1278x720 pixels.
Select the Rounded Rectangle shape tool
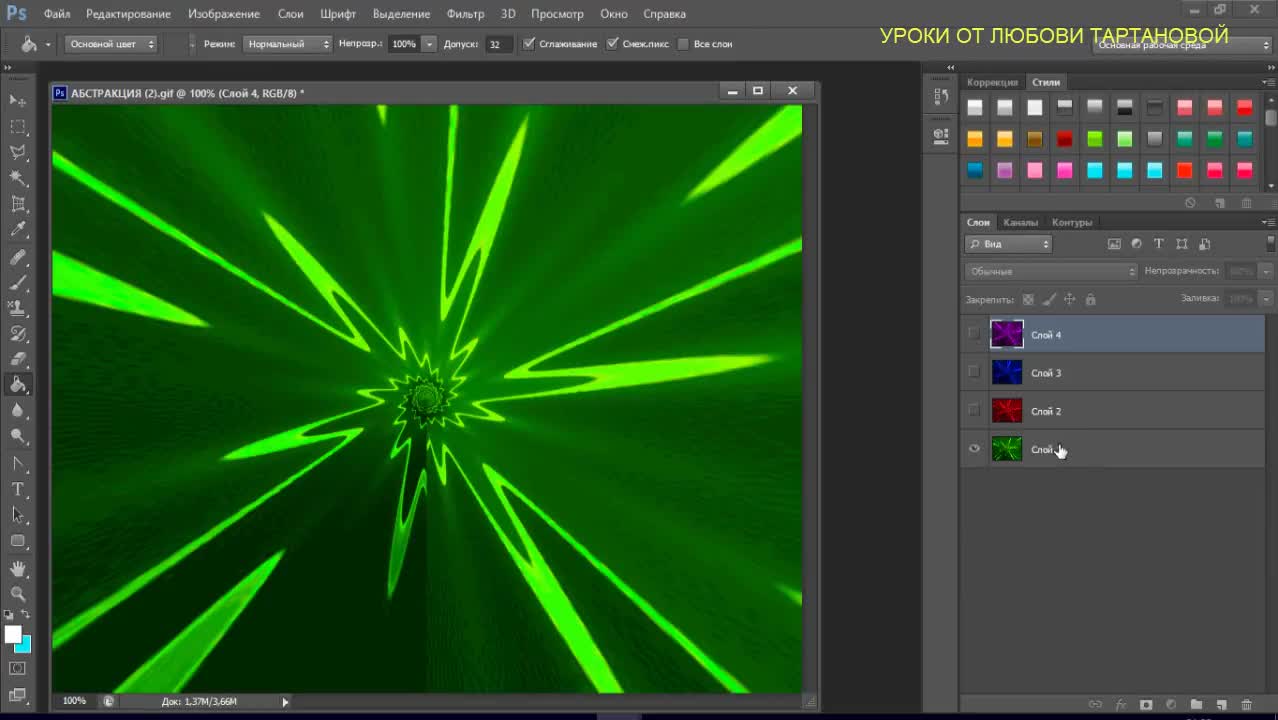18,541
